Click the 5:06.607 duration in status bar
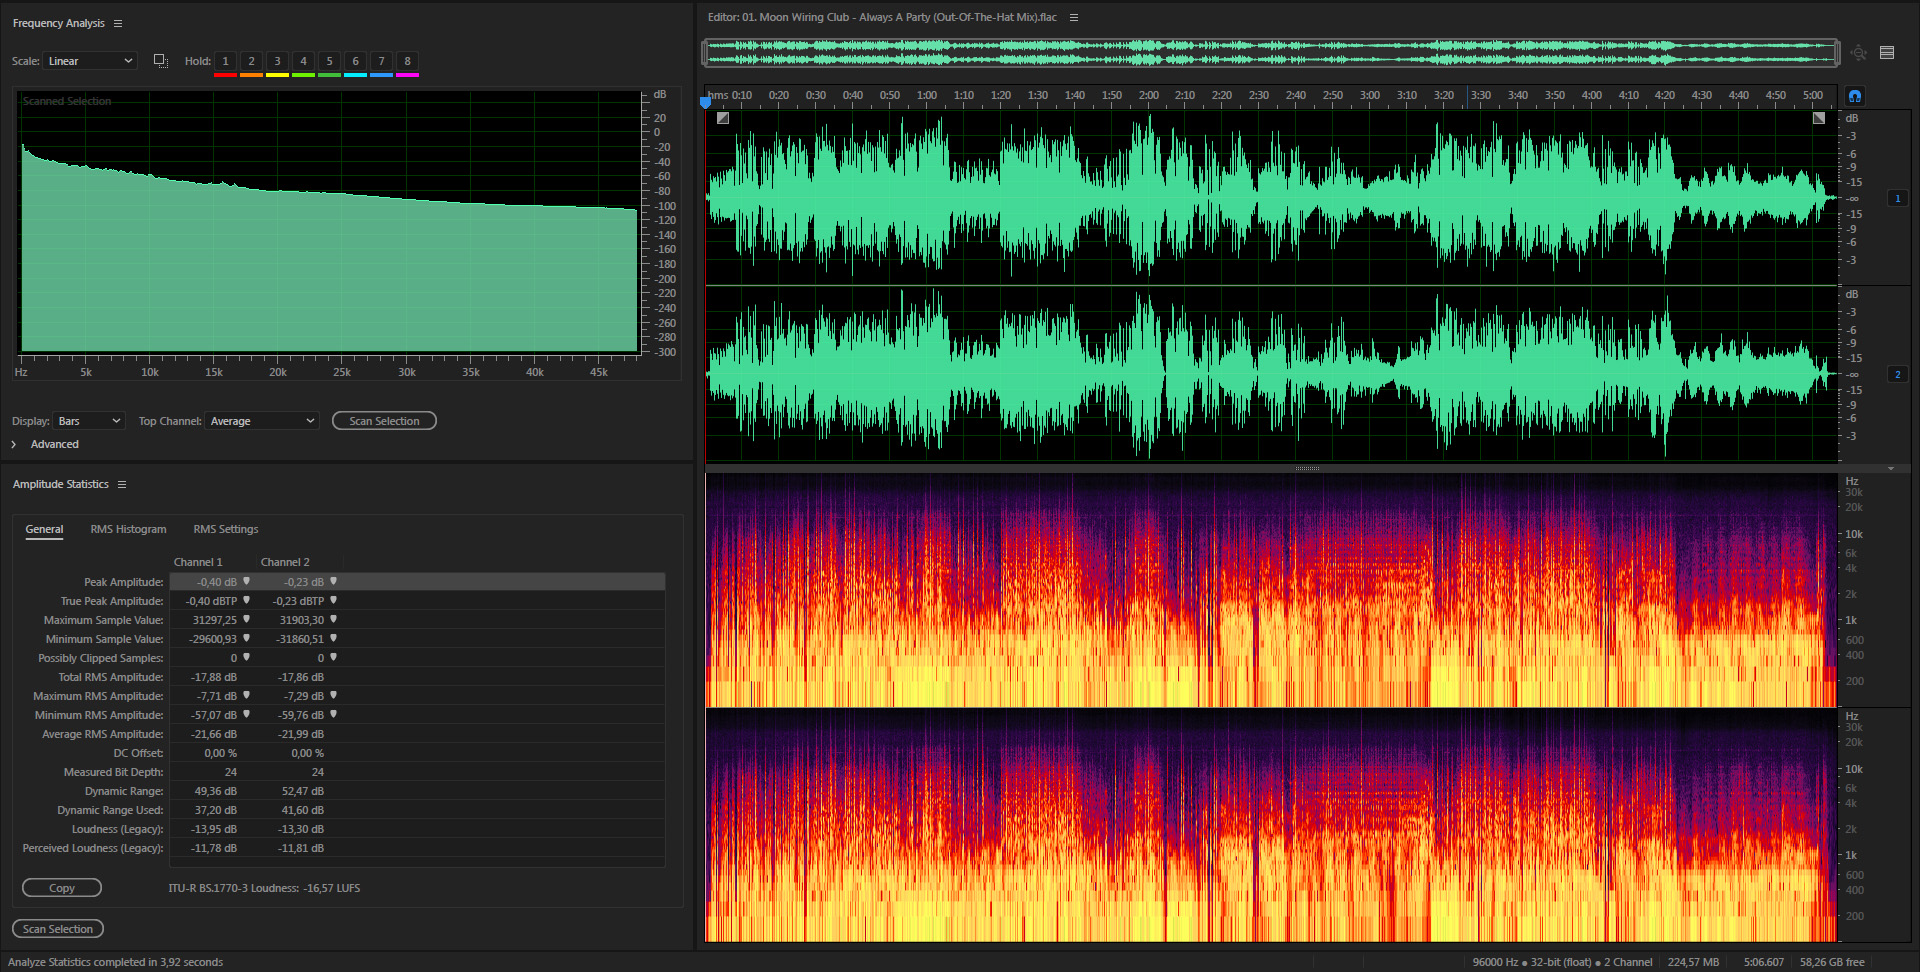1920x972 pixels. (1764, 962)
